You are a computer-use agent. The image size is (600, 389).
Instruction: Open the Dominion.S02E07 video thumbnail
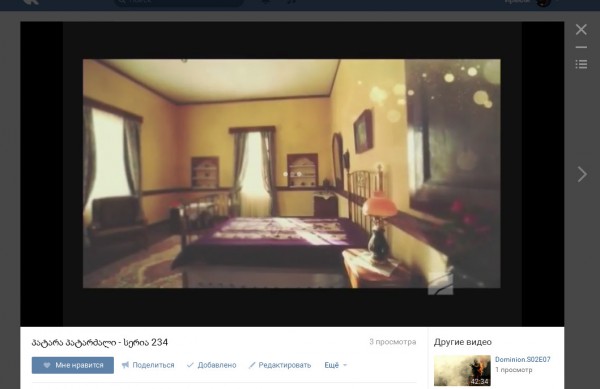(462, 370)
